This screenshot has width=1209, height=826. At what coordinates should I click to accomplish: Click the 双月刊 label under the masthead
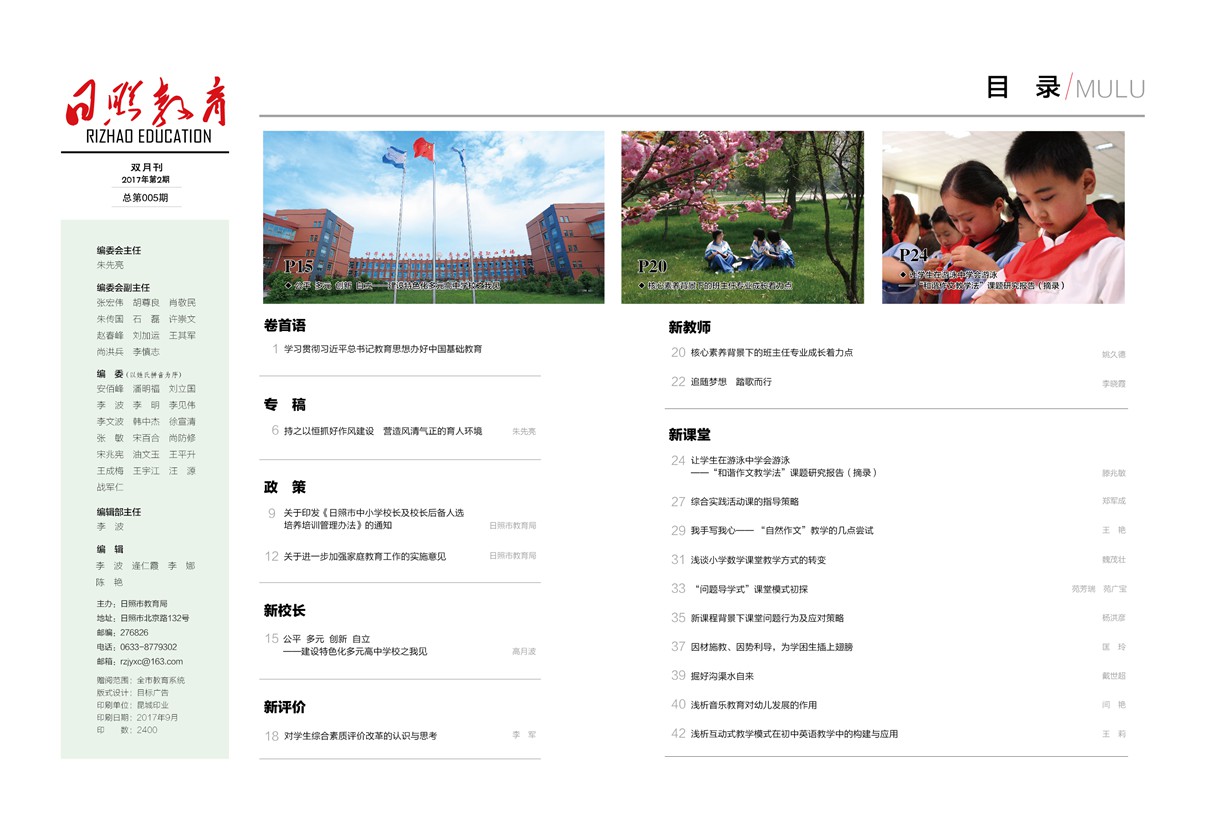(145, 167)
